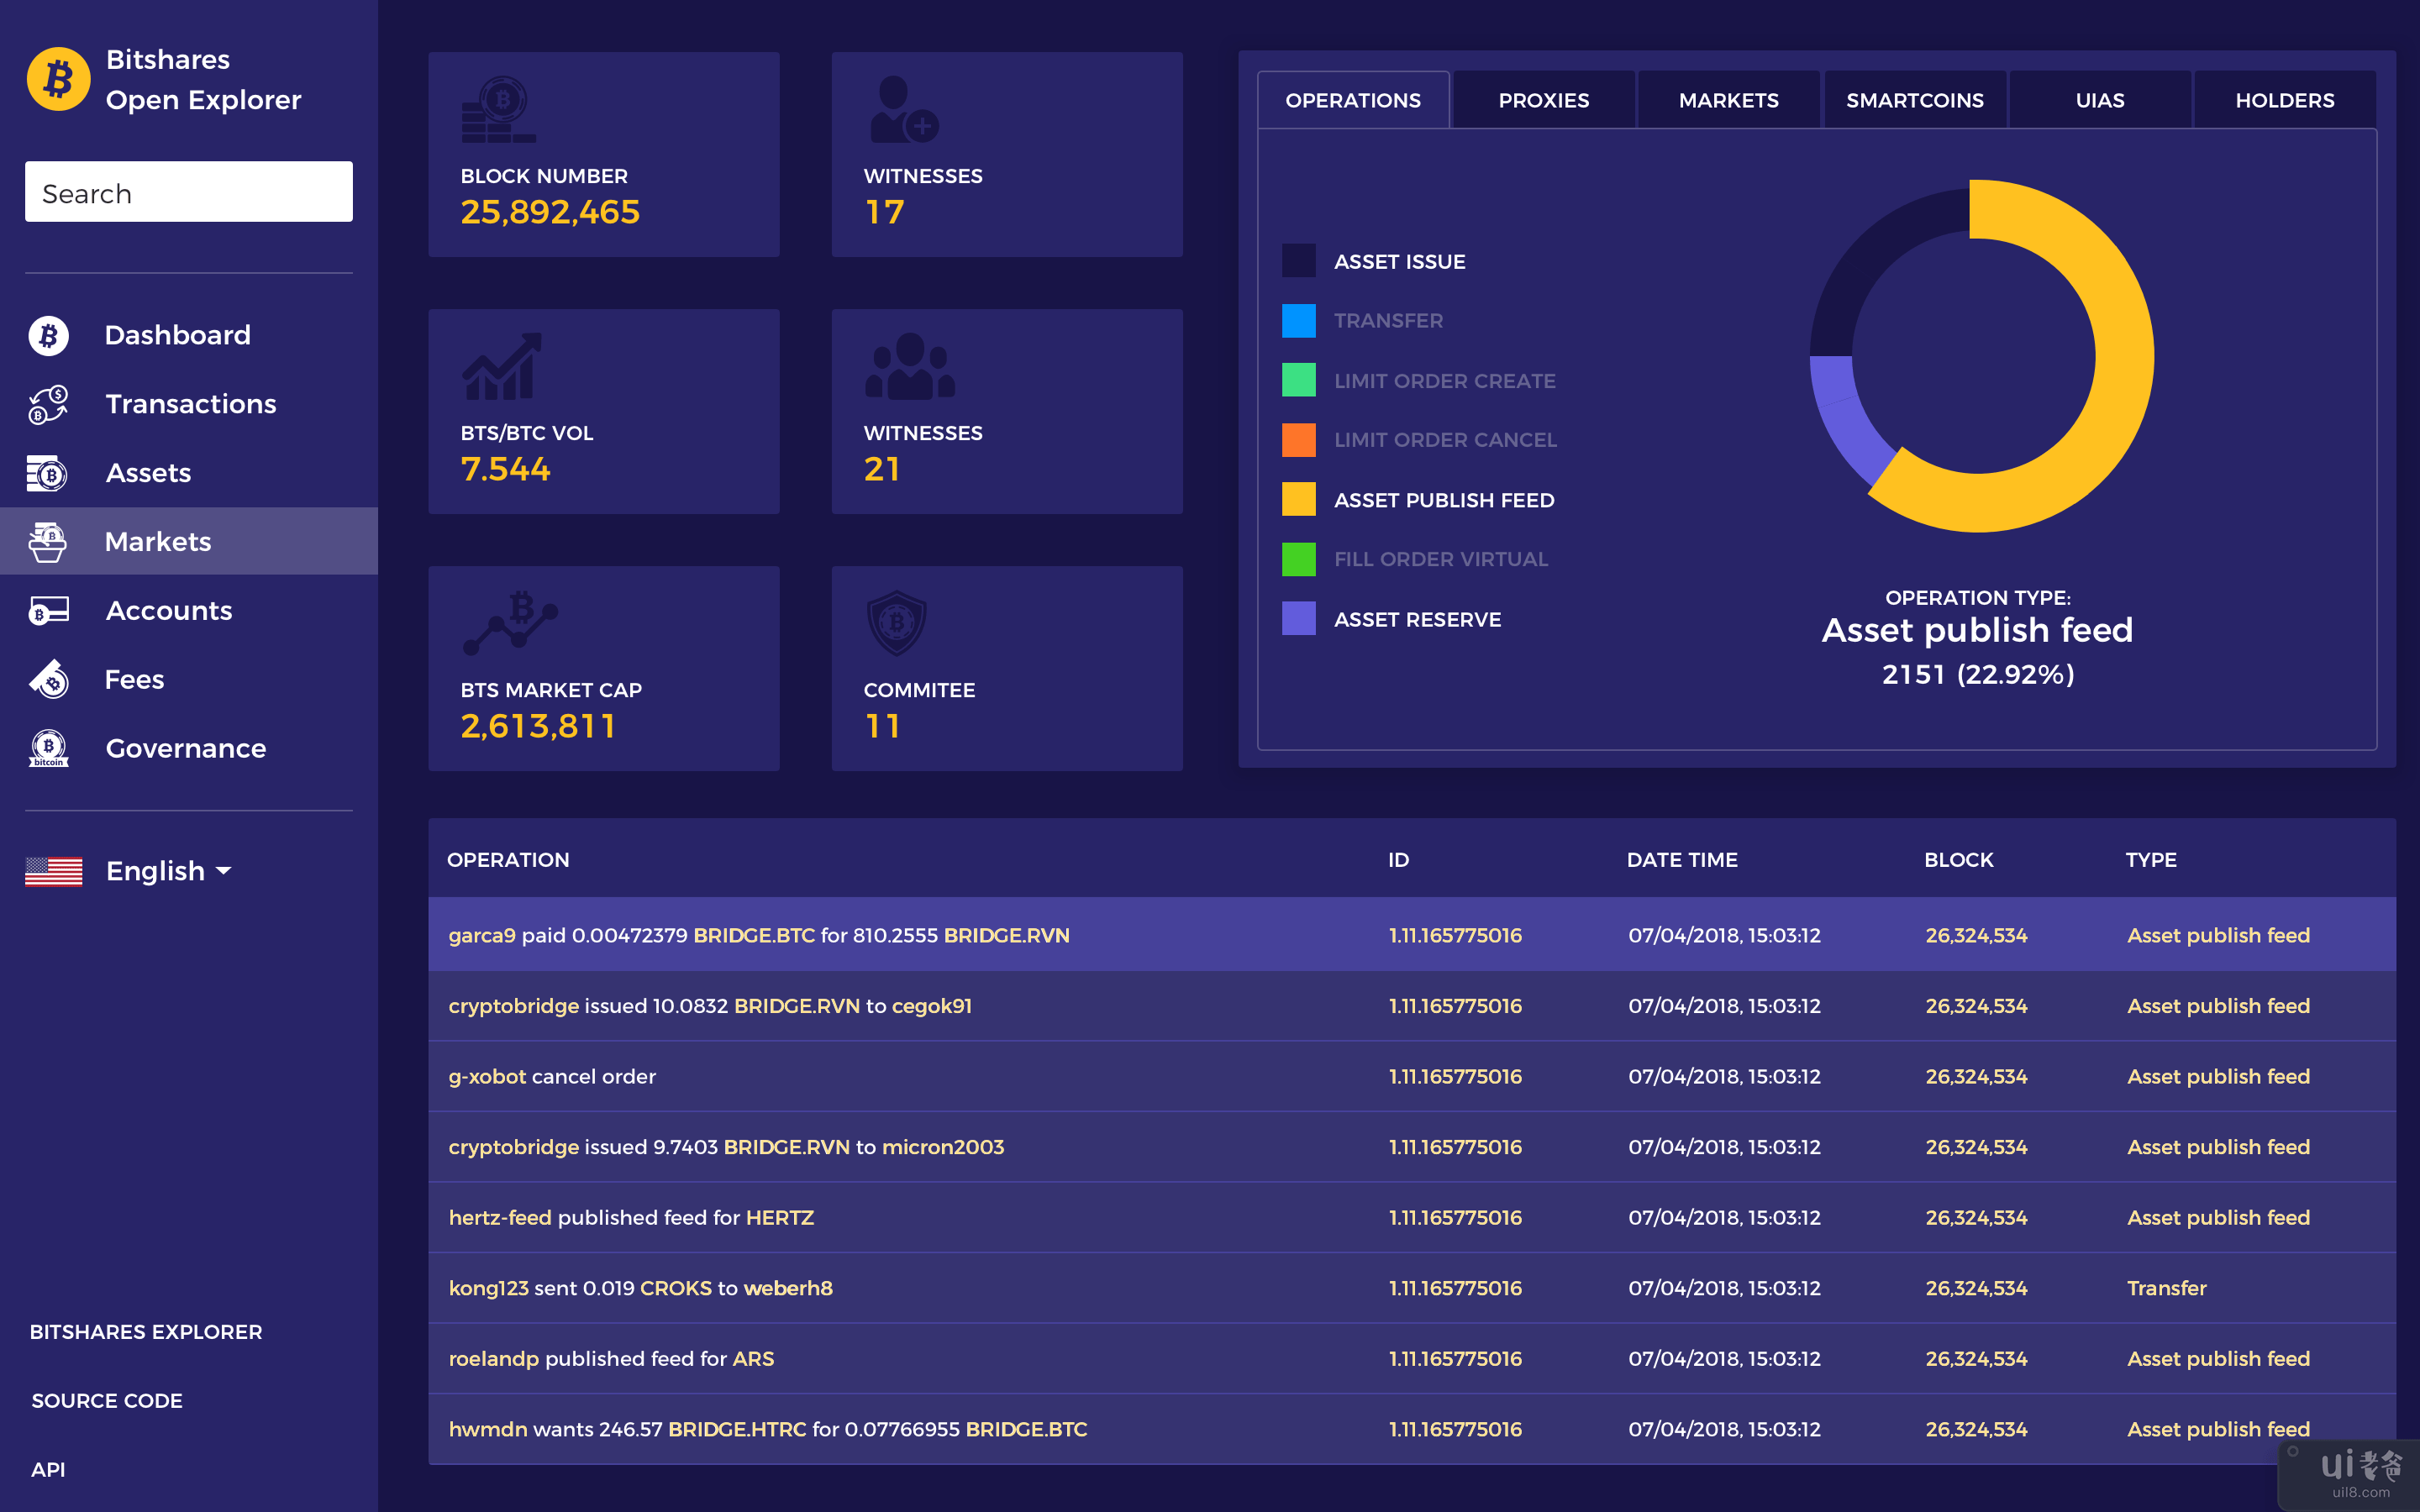The image size is (2420, 1512).
Task: Open the cegok91 account link
Action: 931,1006
